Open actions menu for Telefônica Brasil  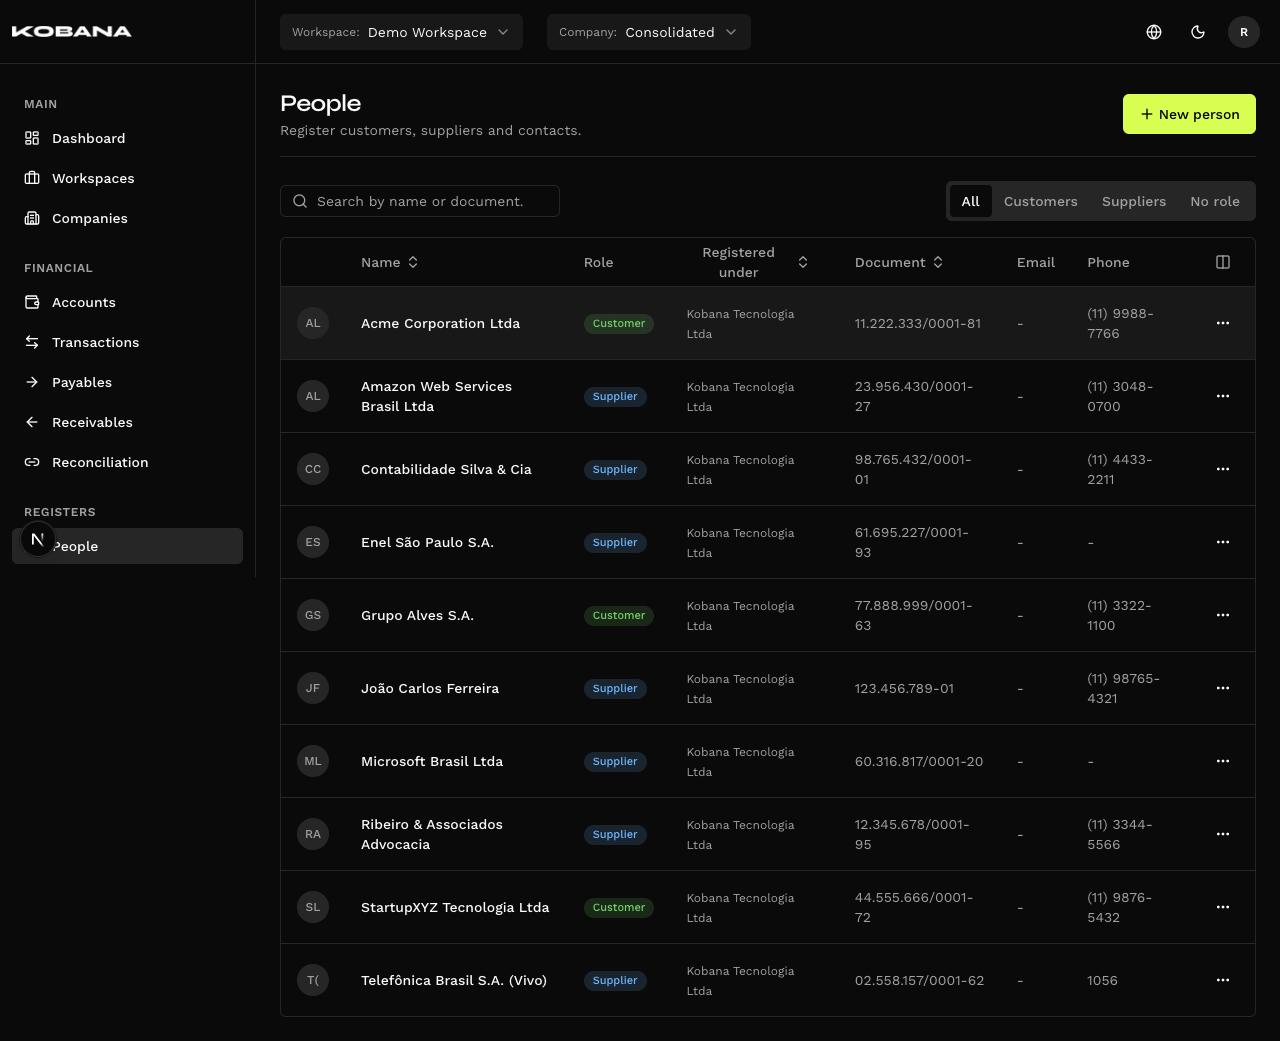[x=1222, y=980]
